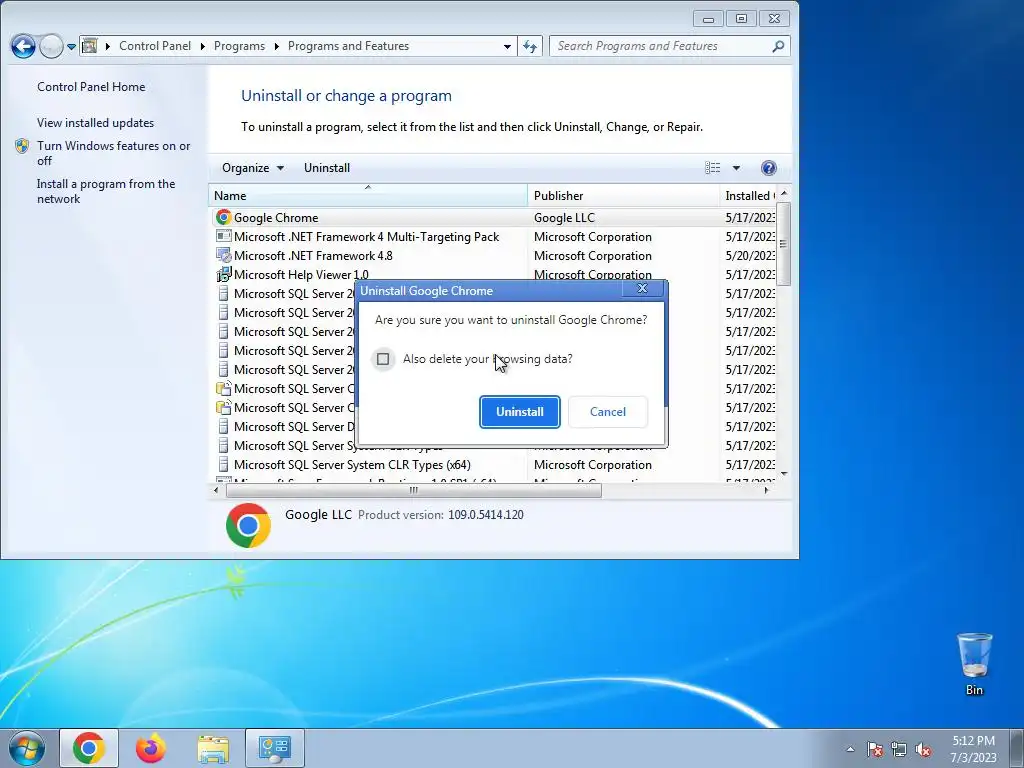Open the Organize menu
Viewport: 1024px width, 768px height.
click(x=253, y=168)
